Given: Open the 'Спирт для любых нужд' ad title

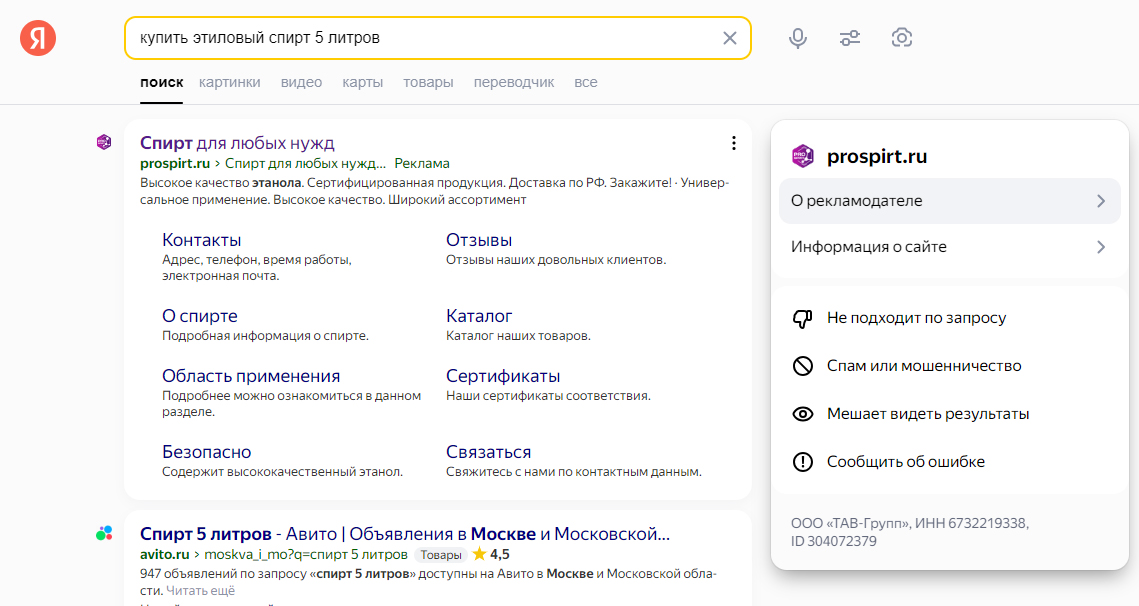Looking at the screenshot, I should point(238,143).
